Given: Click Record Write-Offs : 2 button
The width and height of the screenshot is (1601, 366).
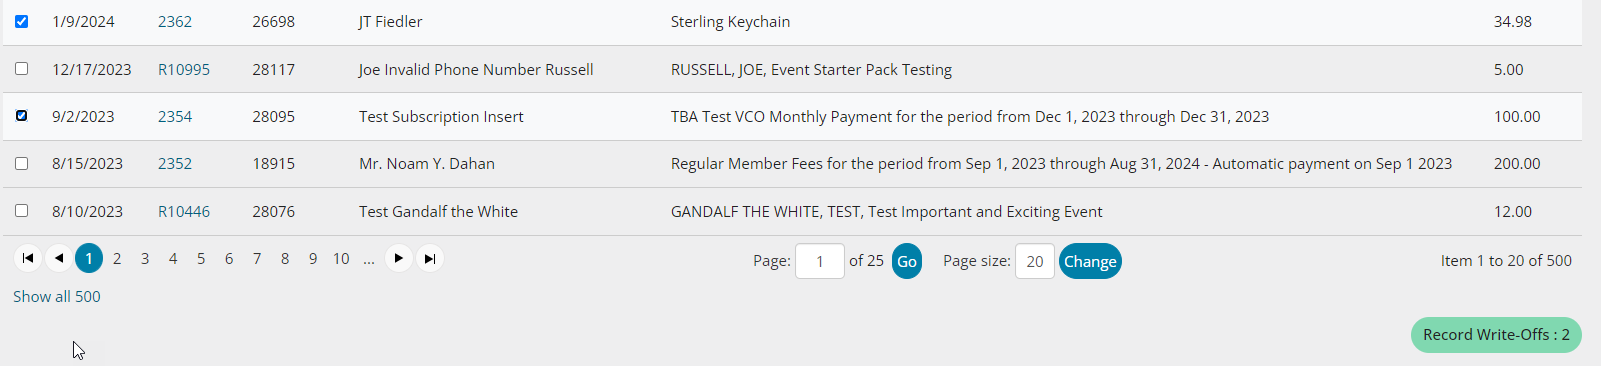Looking at the screenshot, I should pyautogui.click(x=1496, y=335).
